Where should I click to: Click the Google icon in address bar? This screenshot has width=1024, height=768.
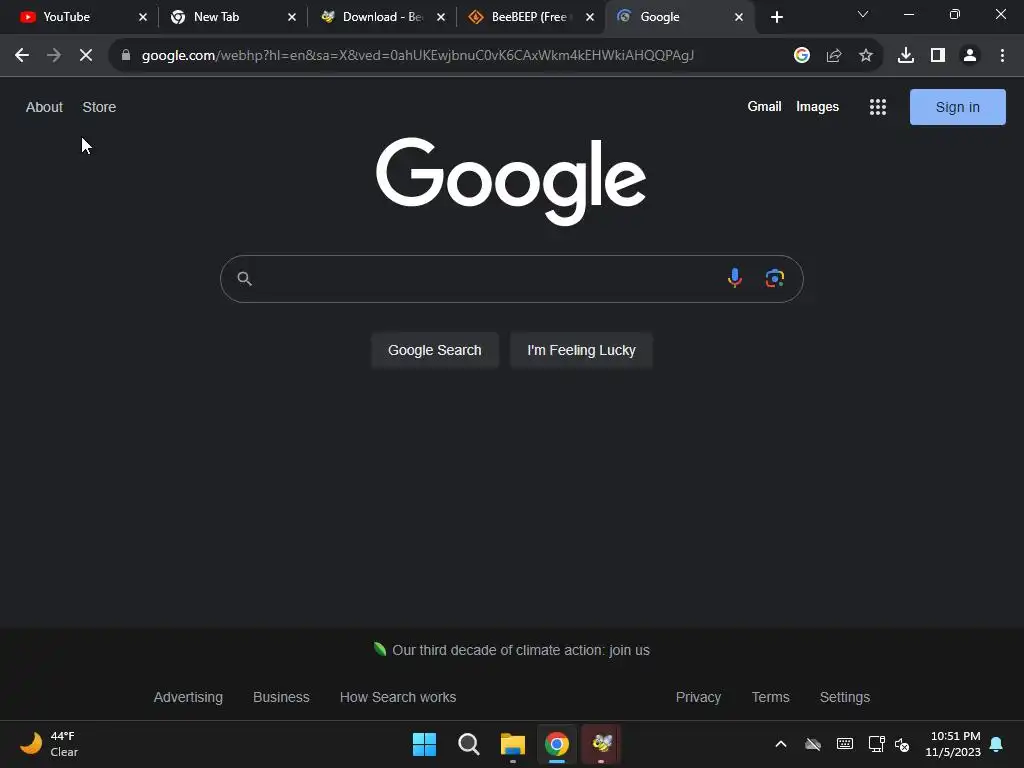[801, 56]
